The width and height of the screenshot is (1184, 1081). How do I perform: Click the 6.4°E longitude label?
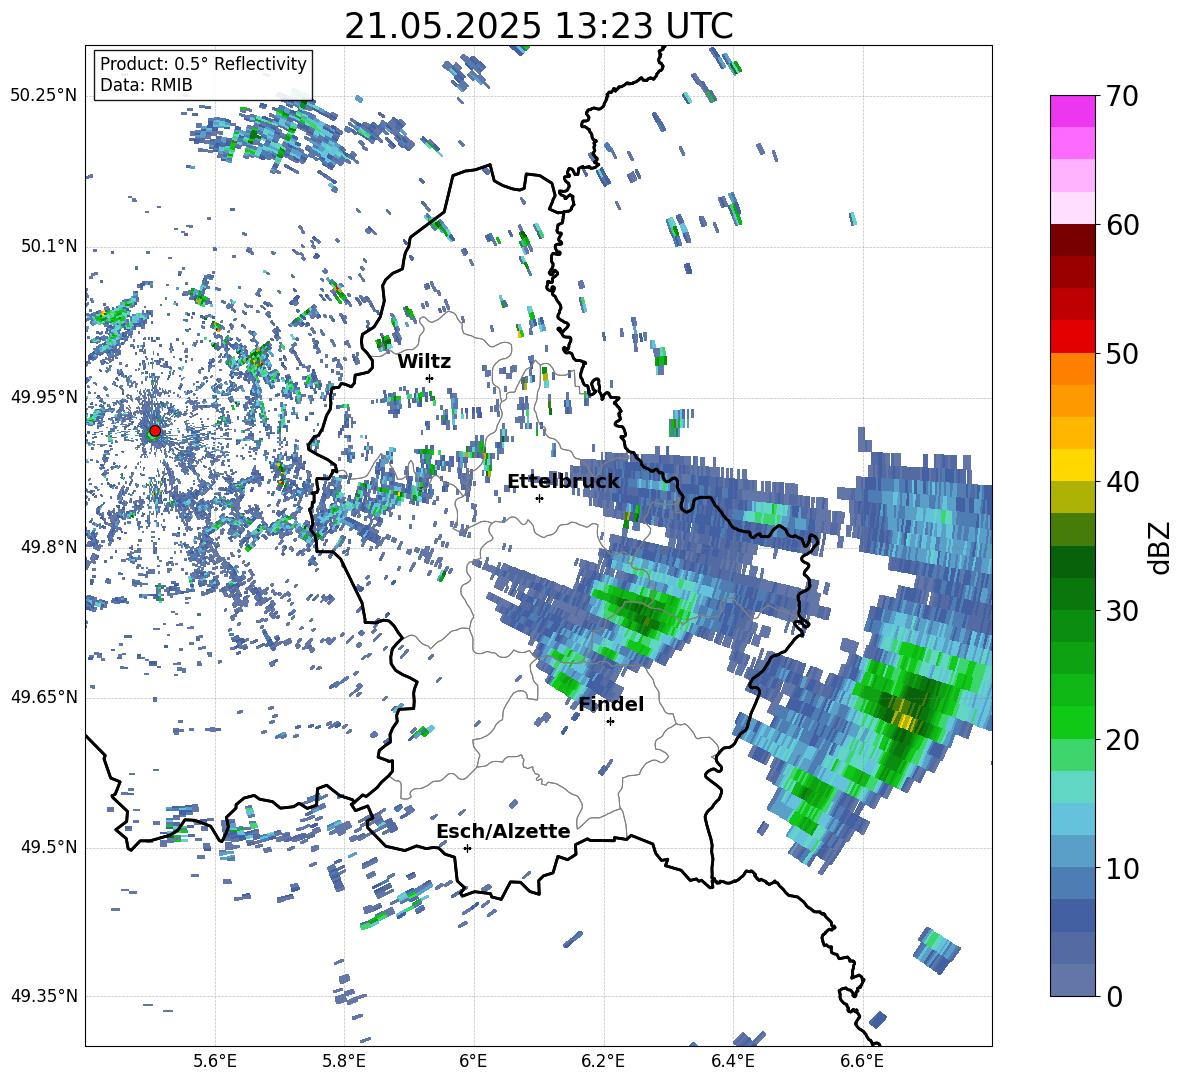(732, 1061)
